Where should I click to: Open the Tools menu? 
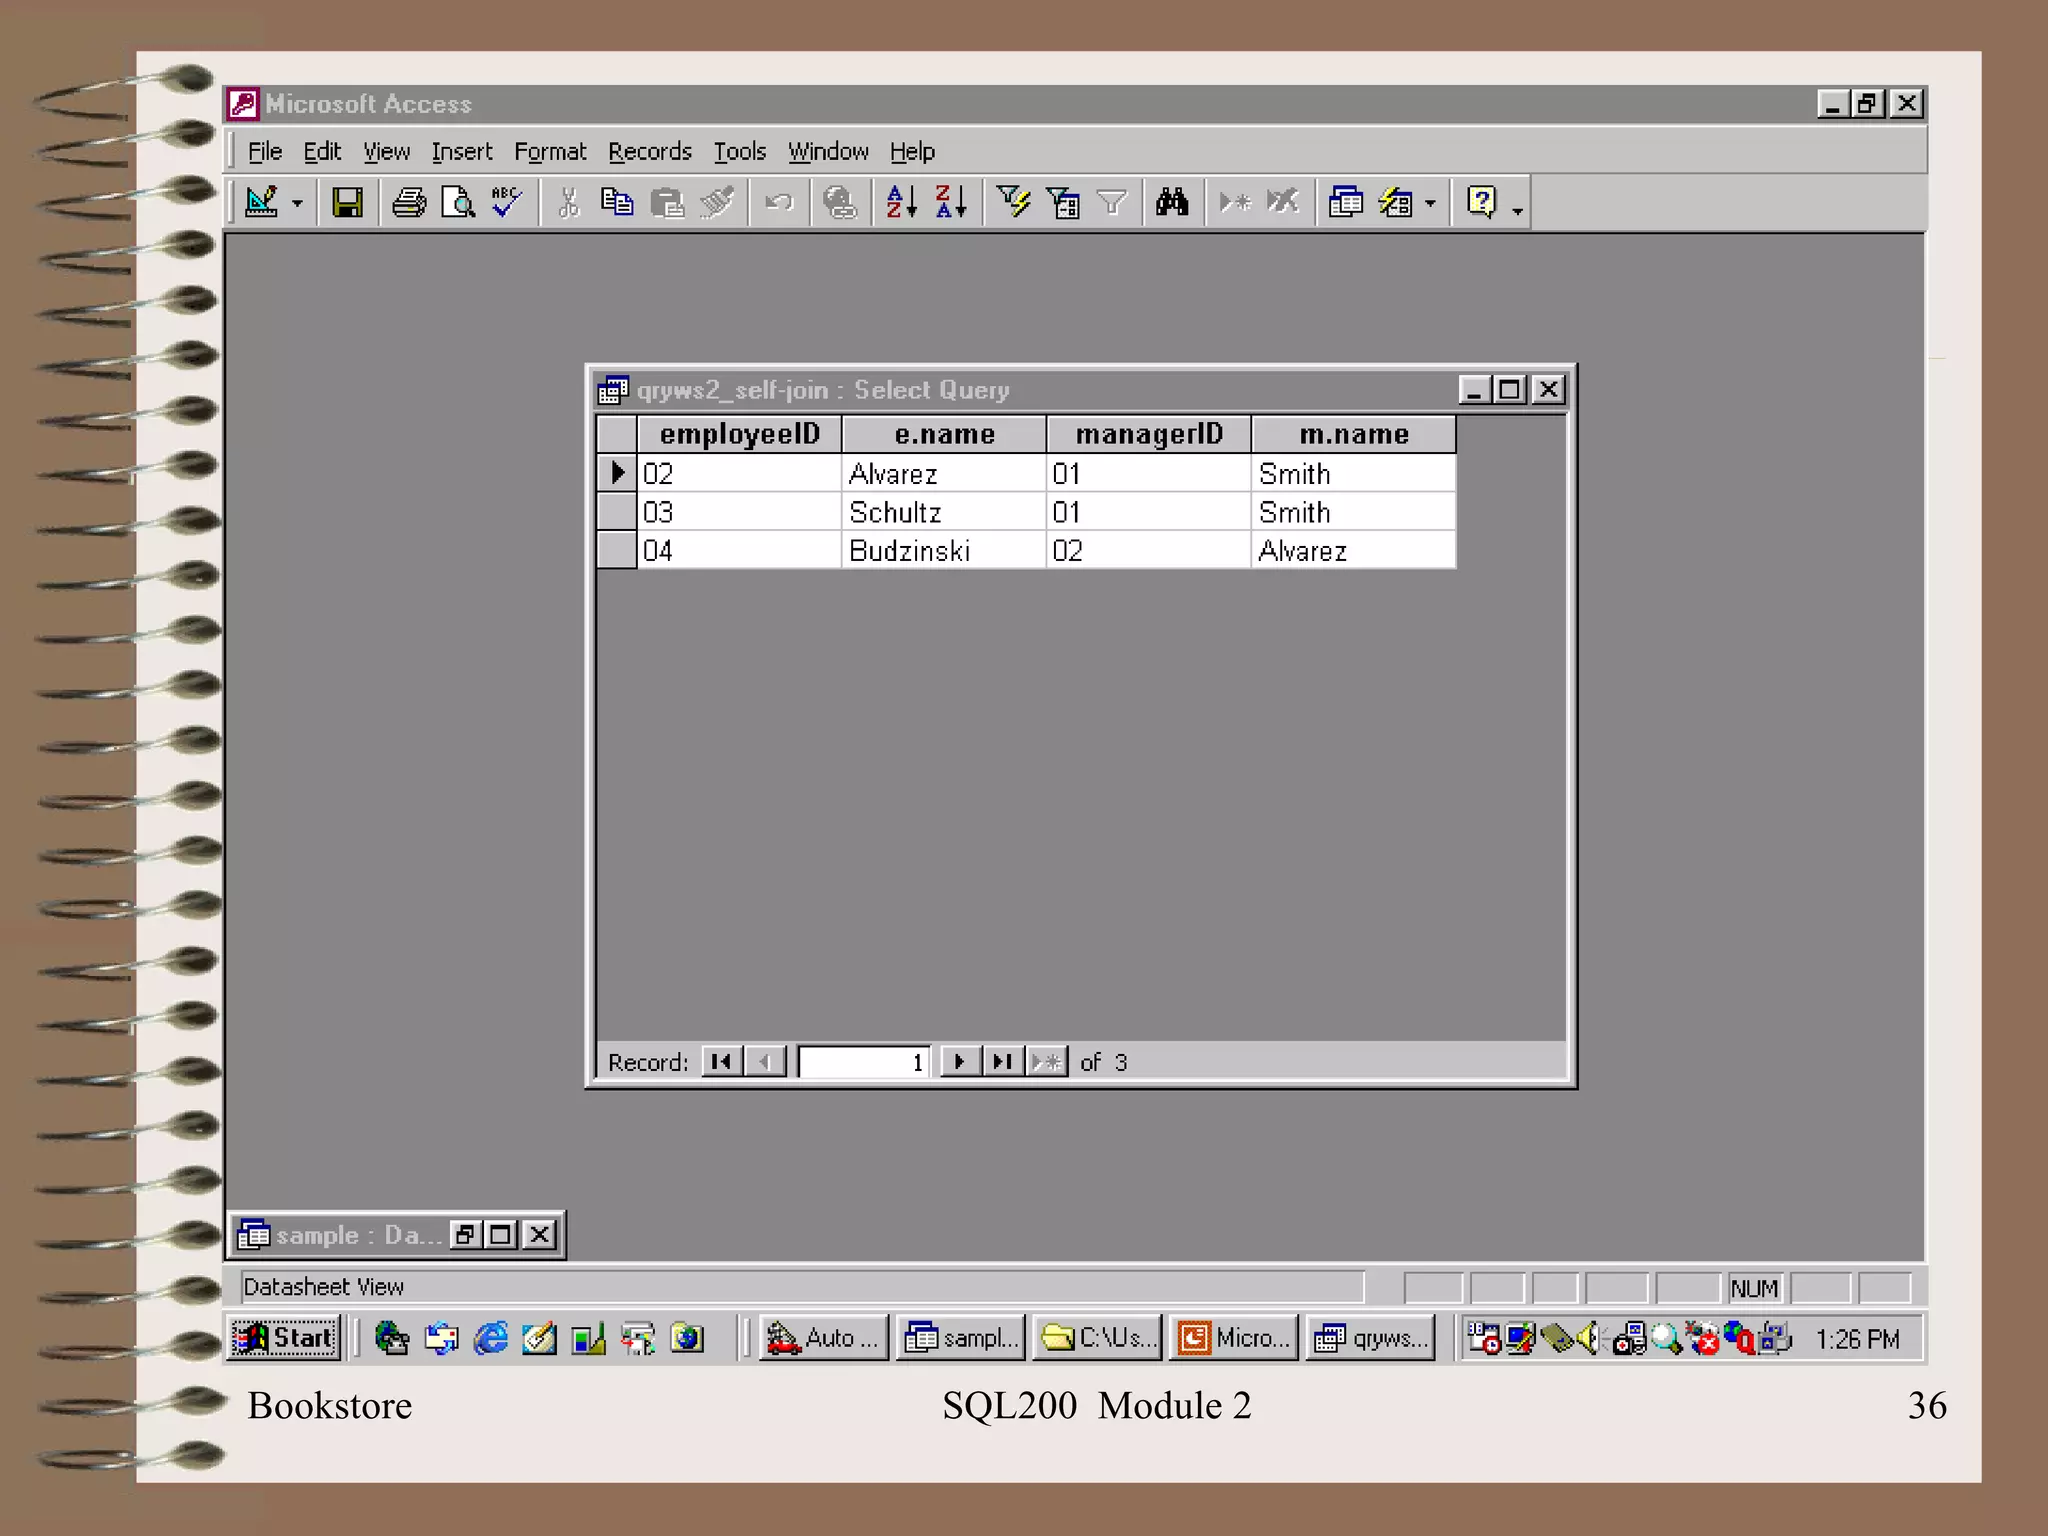pos(739,152)
